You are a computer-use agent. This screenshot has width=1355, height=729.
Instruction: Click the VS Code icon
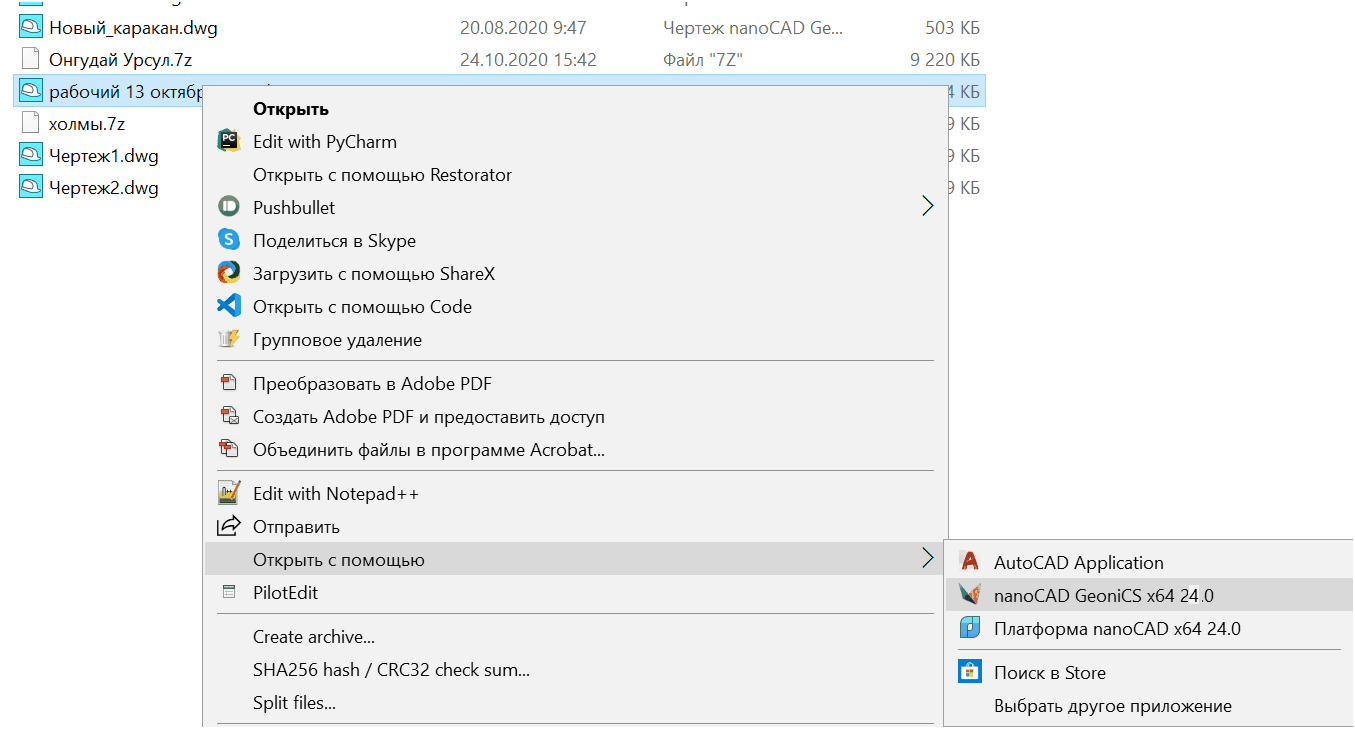tap(229, 307)
